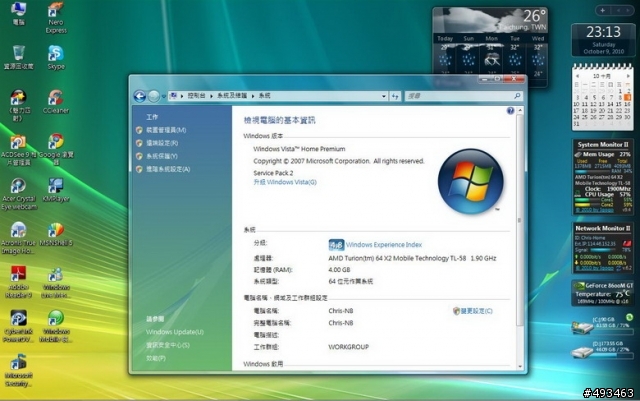Viewport: 640px width, 401px height.
Task: Click the D: drive icon in sidebar gadget
Action: (x=582, y=352)
